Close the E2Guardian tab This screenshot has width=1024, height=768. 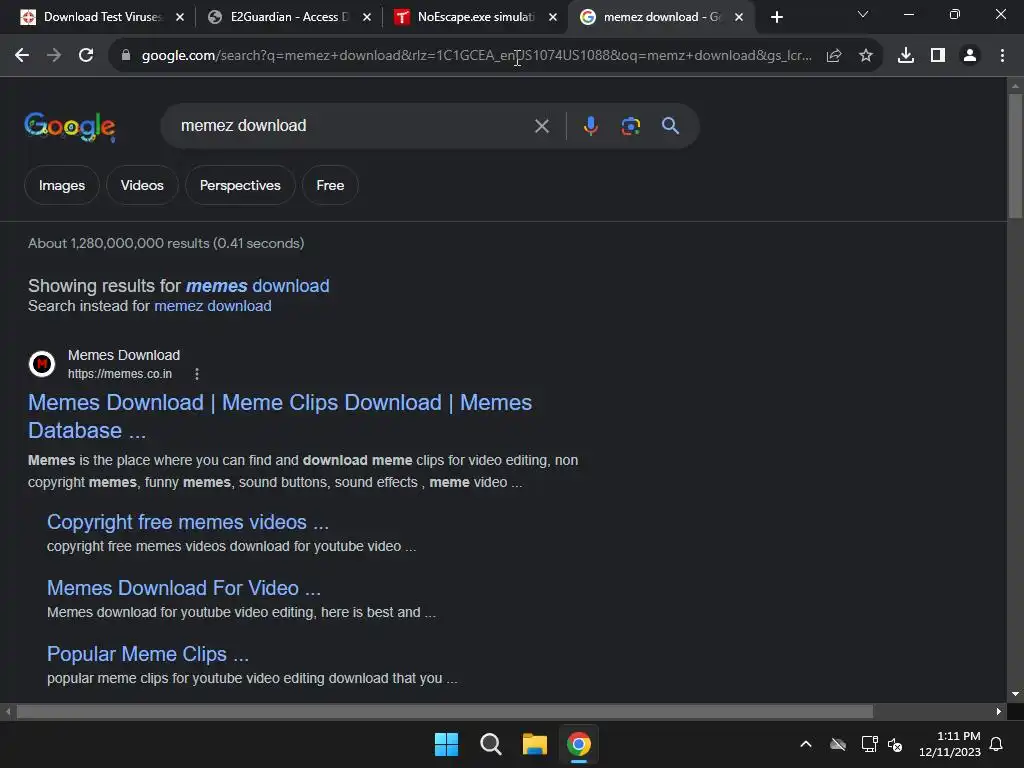point(366,17)
